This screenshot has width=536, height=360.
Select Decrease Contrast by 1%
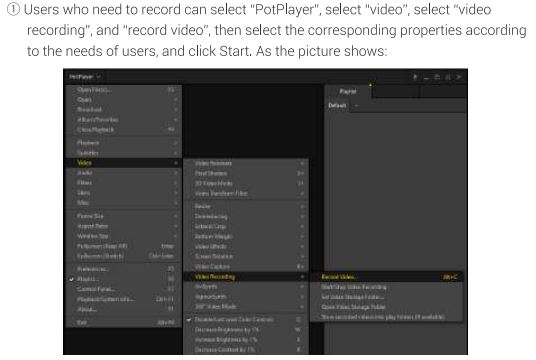click(x=246, y=349)
